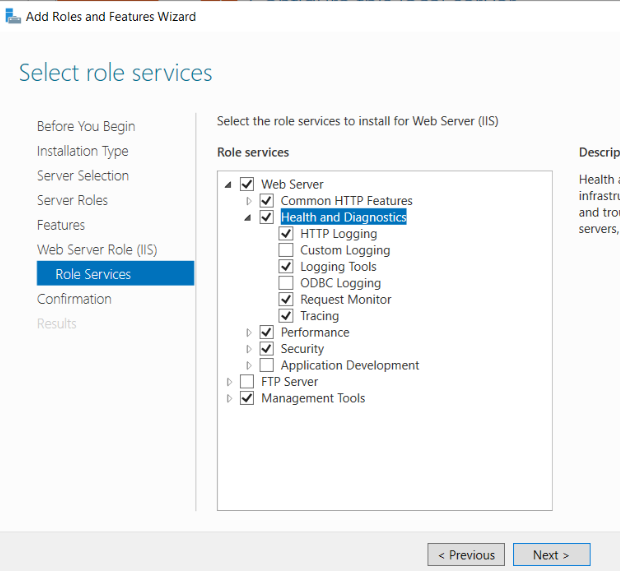Select the Health and Diagnostics label
Viewport: 620px width, 571px height.
point(344,217)
